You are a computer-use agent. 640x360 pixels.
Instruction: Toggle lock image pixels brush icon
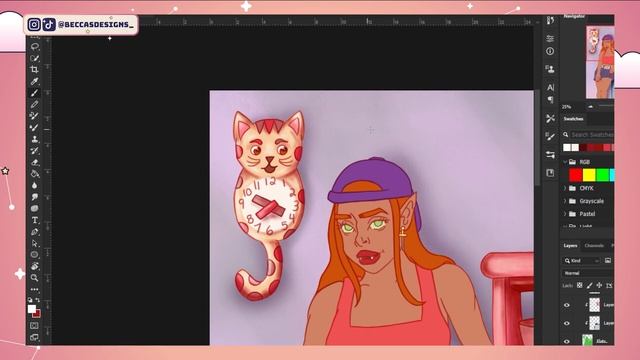(x=589, y=285)
